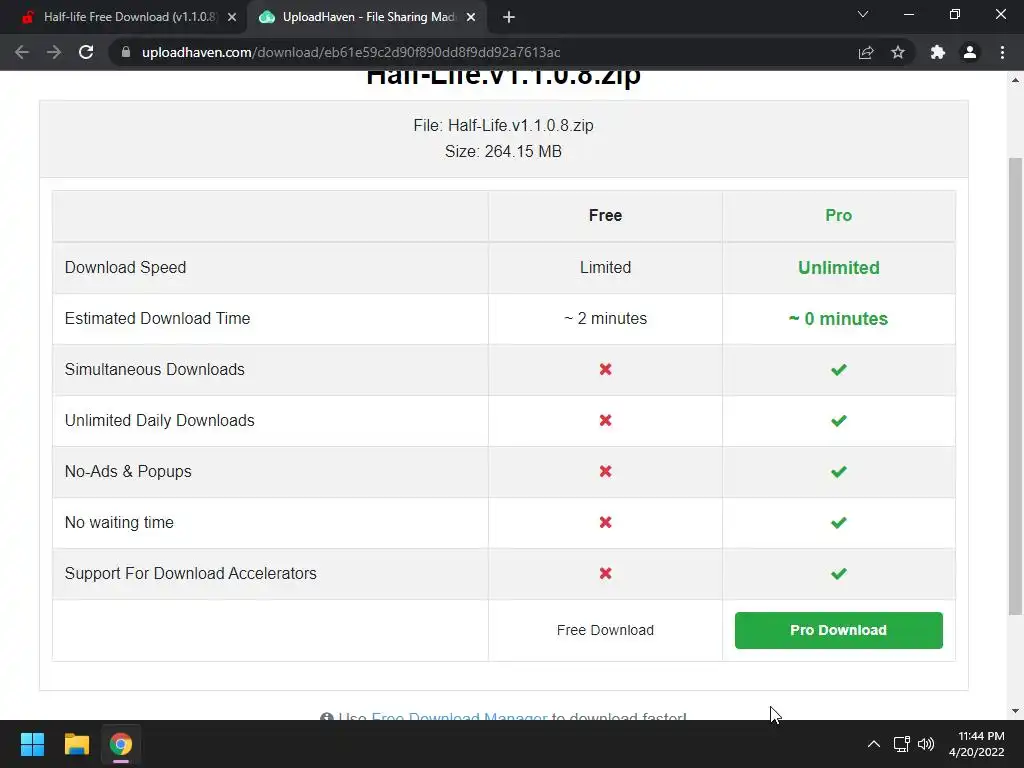Show hidden system tray icons

coord(873,744)
